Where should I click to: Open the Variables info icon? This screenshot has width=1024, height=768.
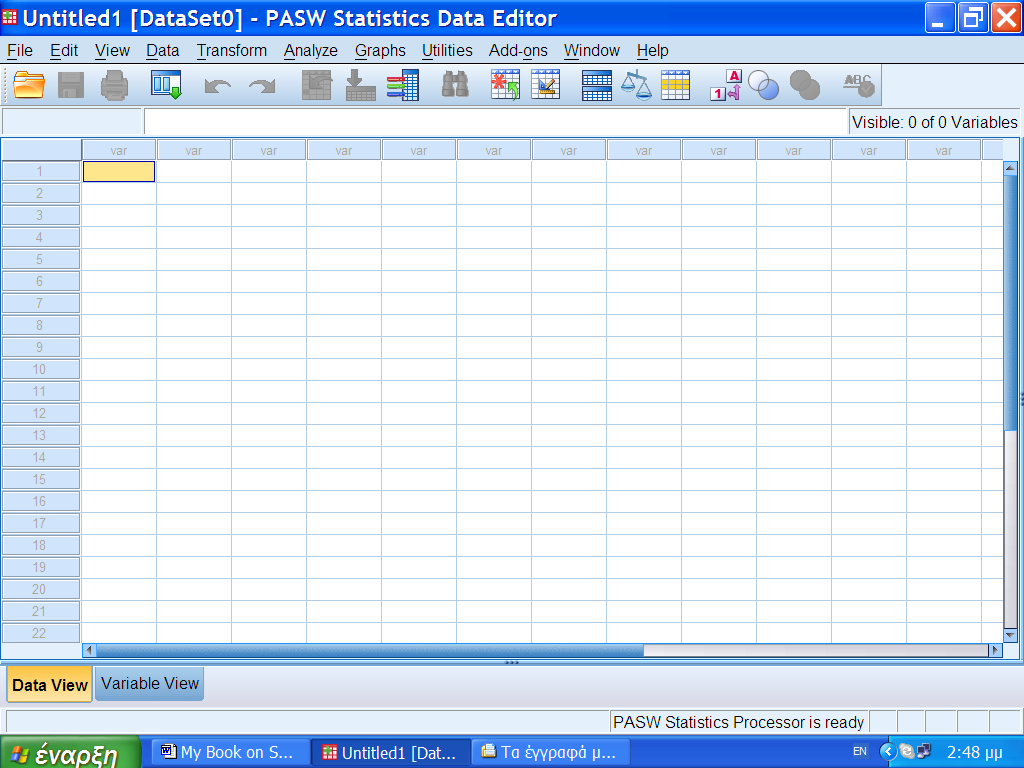pyautogui.click(x=403, y=85)
